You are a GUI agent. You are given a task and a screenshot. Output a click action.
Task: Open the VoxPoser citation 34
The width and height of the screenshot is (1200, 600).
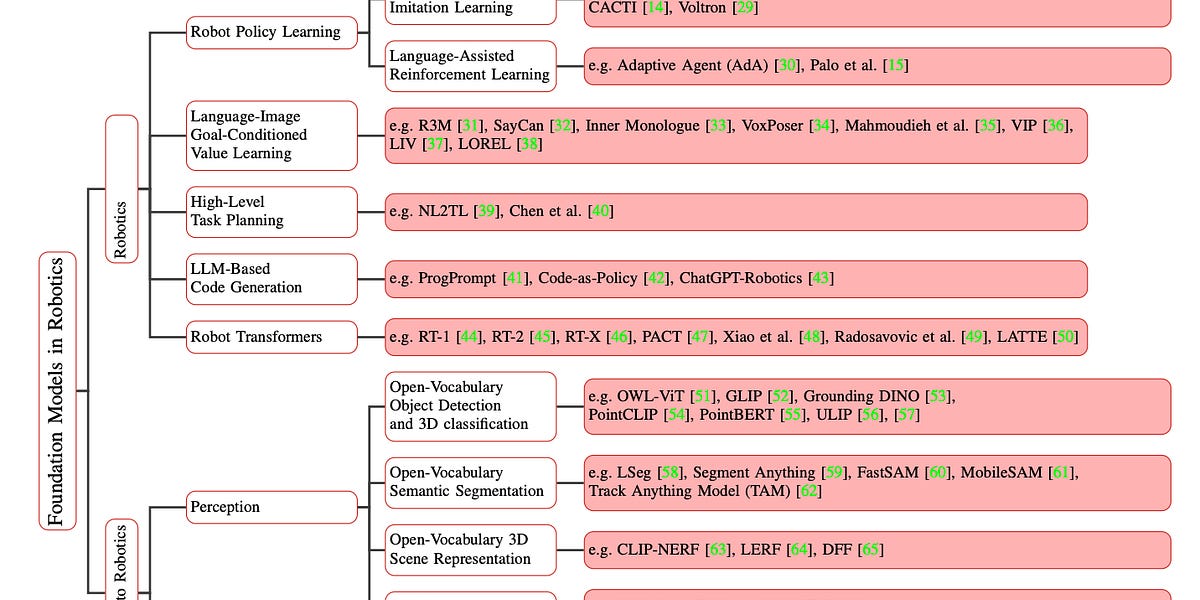point(821,127)
